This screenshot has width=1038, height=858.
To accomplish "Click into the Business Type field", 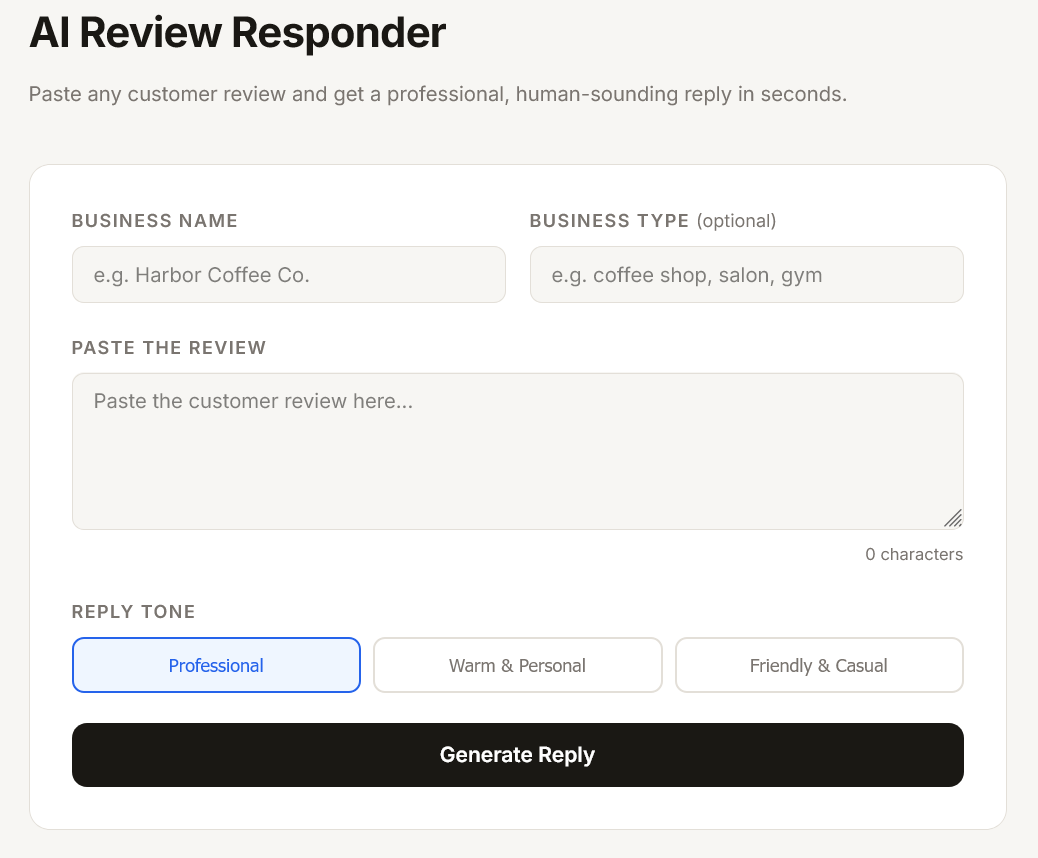I will (746, 275).
